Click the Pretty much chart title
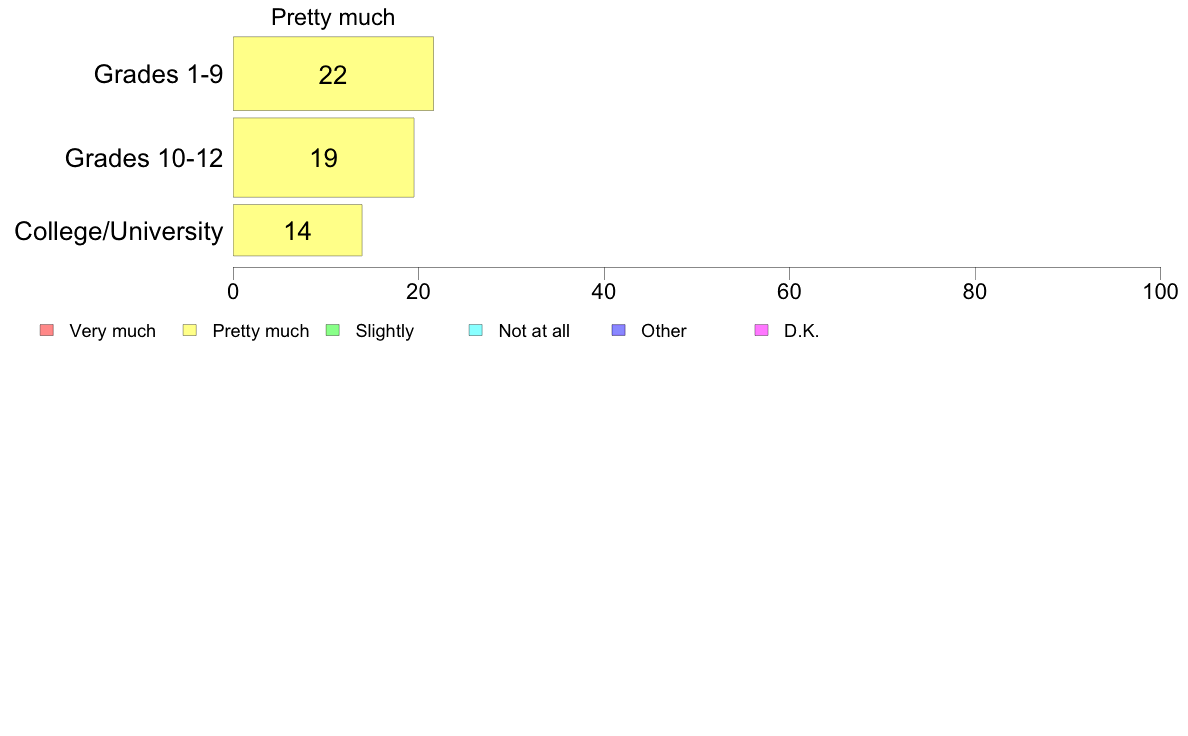The width and height of the screenshot is (1188, 736). (x=333, y=17)
